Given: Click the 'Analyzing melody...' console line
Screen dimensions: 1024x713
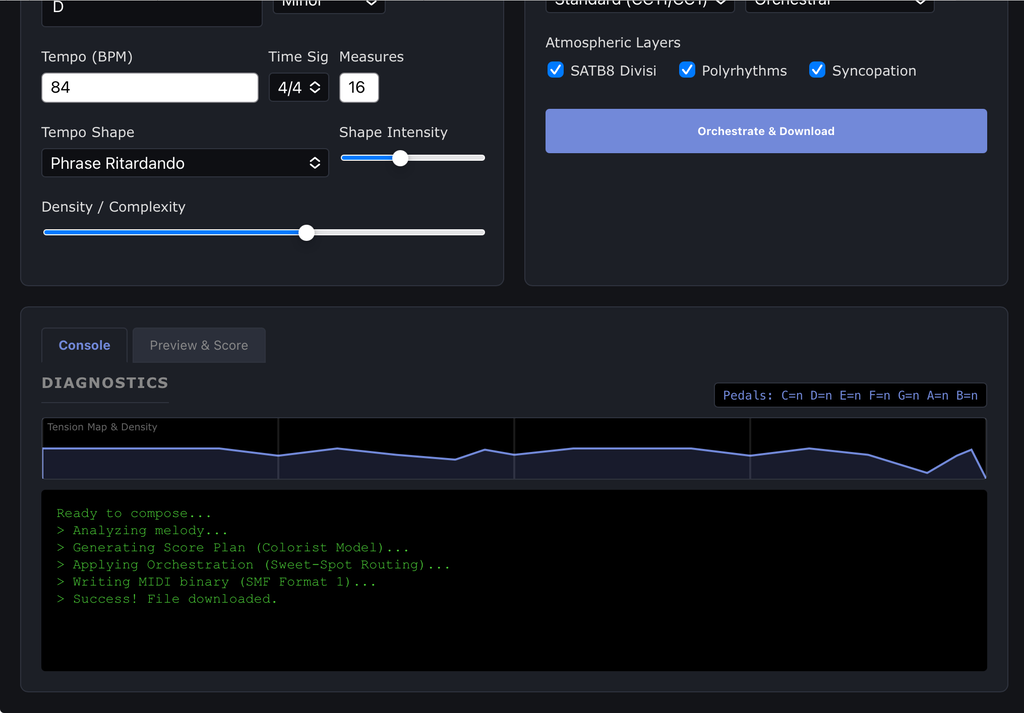Looking at the screenshot, I should 142,531.
